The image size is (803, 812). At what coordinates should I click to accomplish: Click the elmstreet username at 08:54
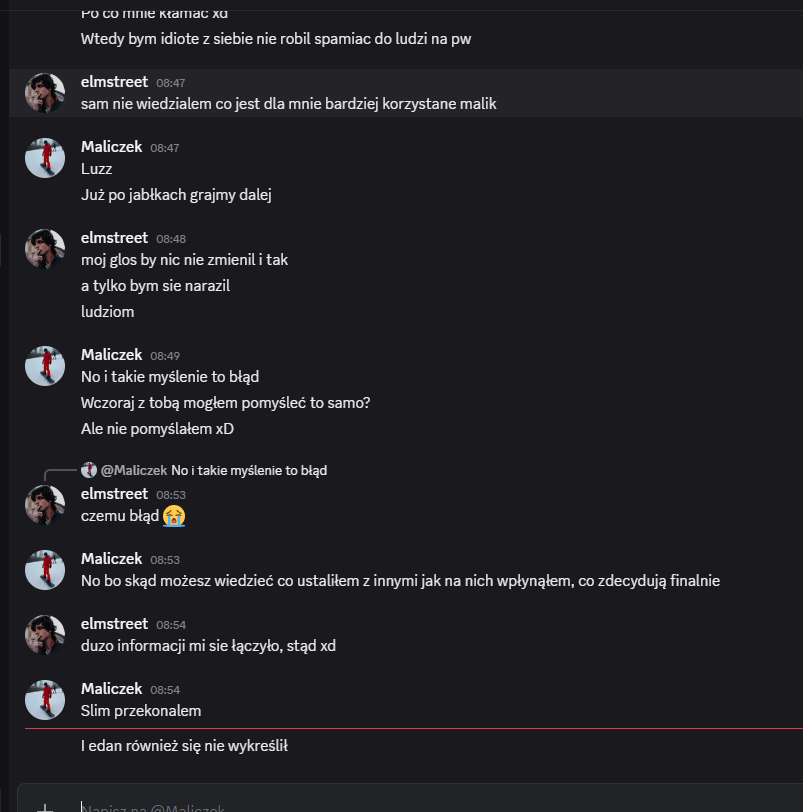coord(114,624)
